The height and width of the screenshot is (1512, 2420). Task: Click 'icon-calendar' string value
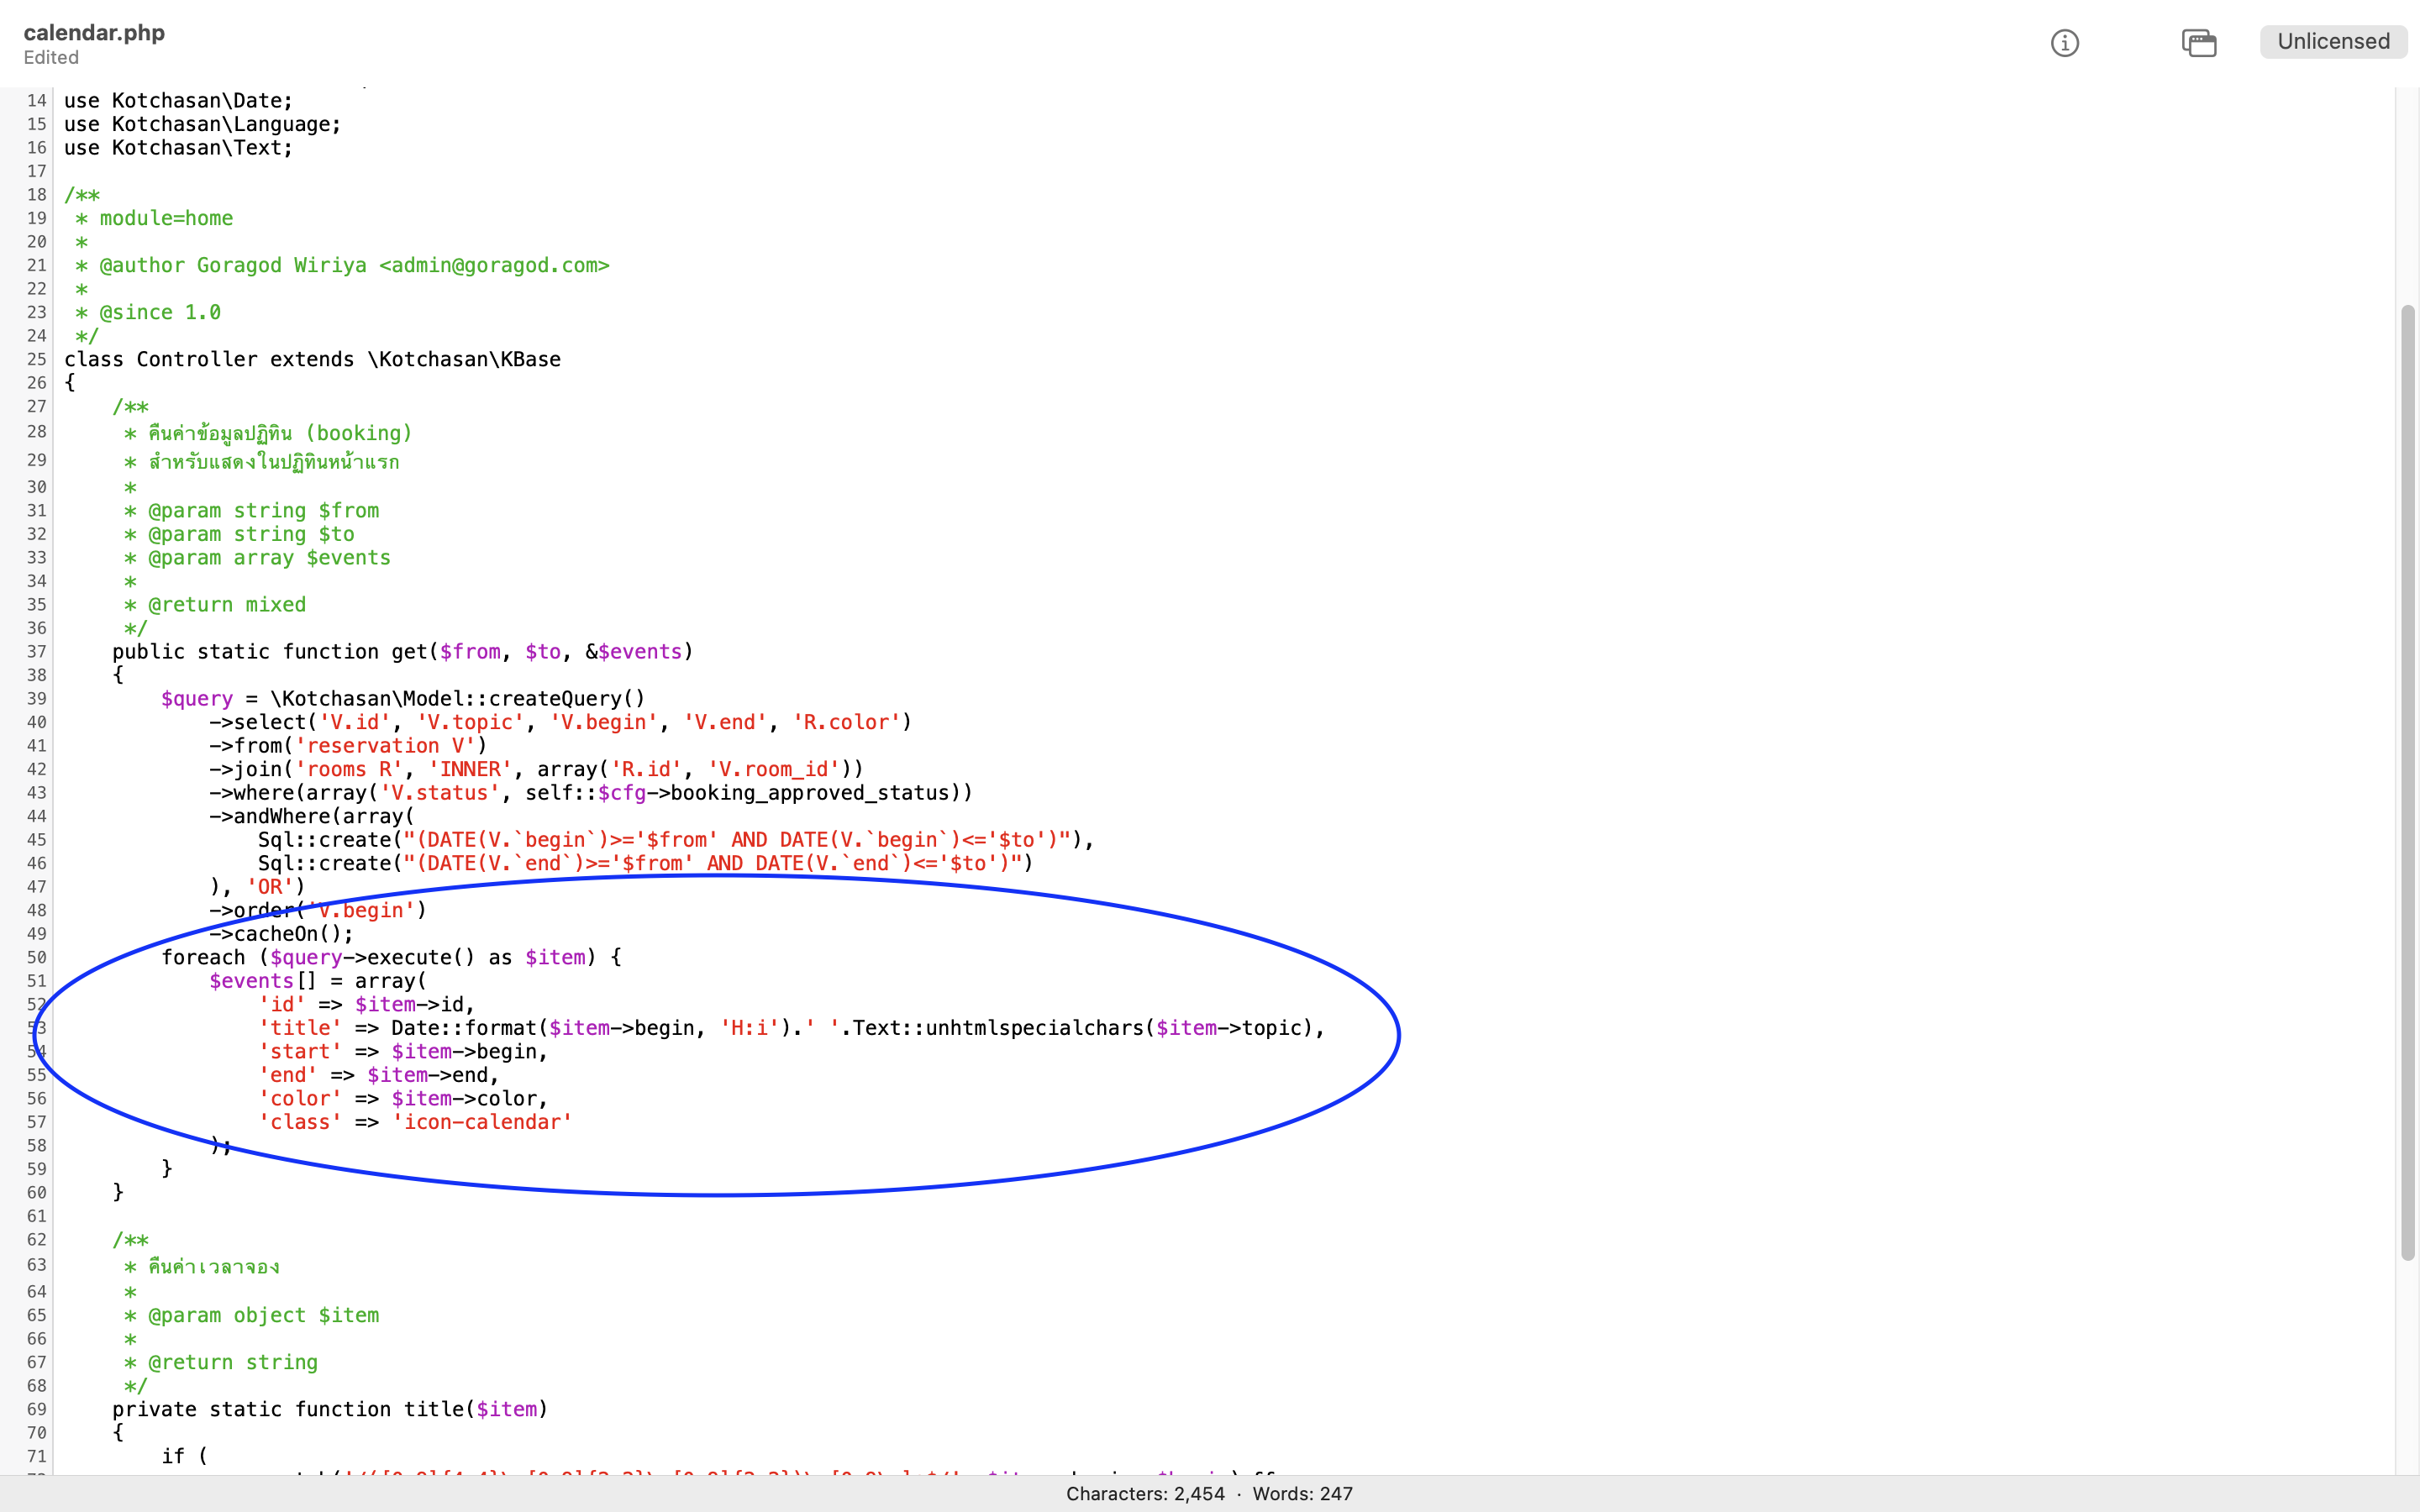pyautogui.click(x=482, y=1122)
